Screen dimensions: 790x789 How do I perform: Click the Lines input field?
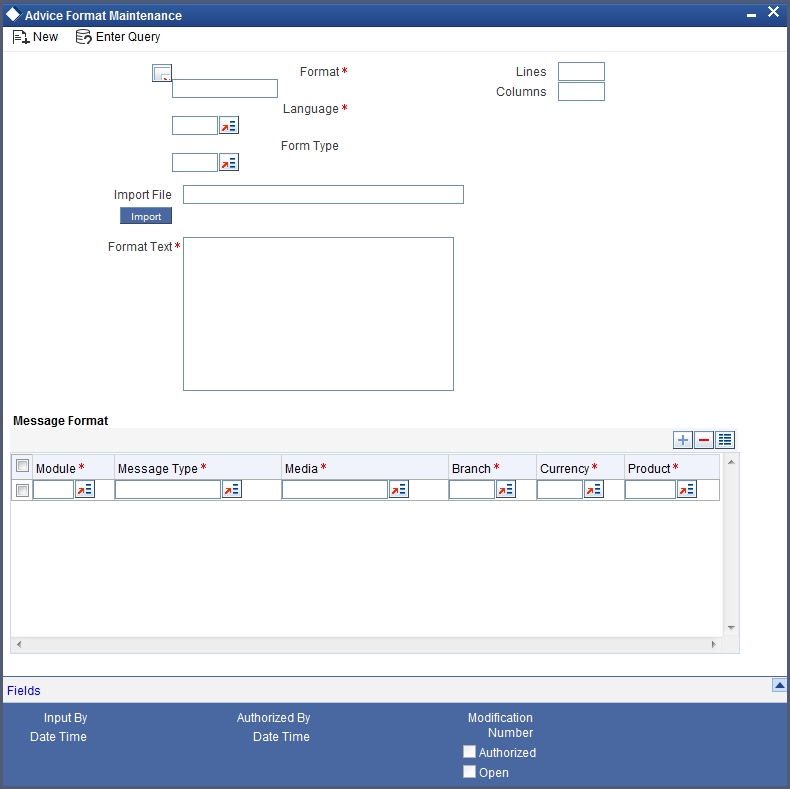point(581,72)
